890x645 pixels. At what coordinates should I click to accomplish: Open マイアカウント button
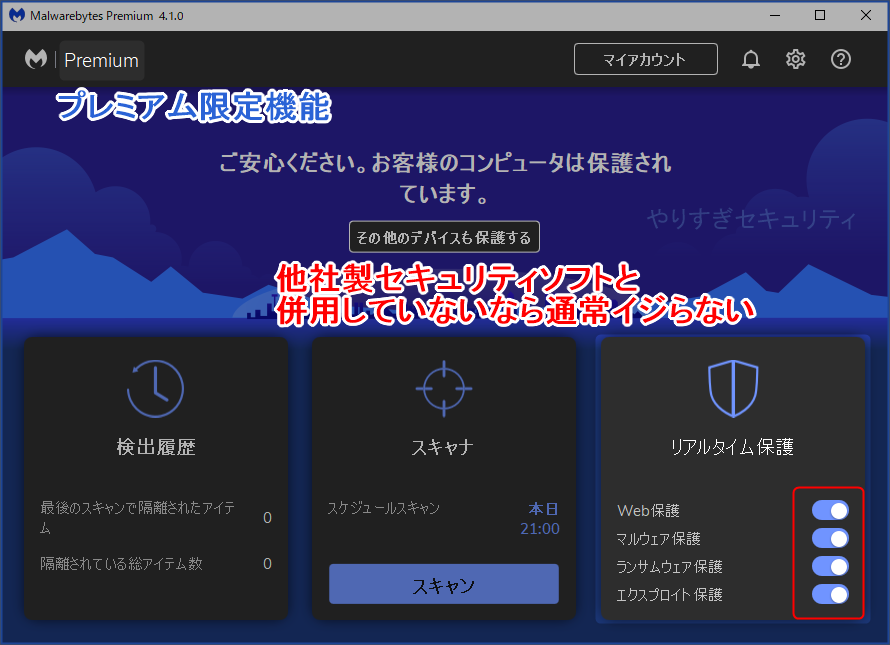click(645, 59)
